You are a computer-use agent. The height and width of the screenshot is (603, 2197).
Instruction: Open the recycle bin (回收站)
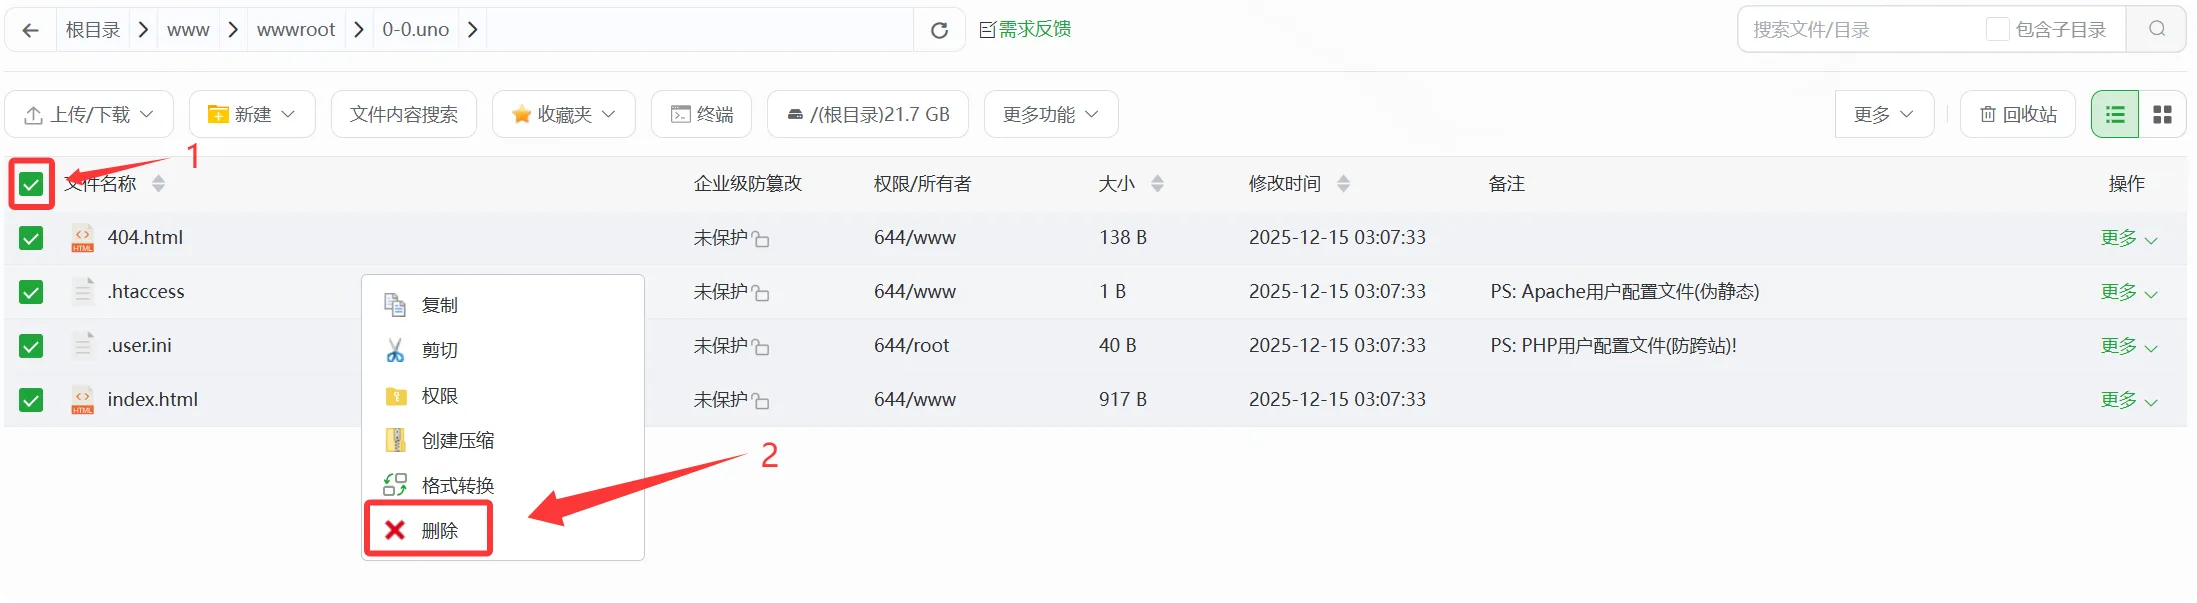pos(2018,114)
